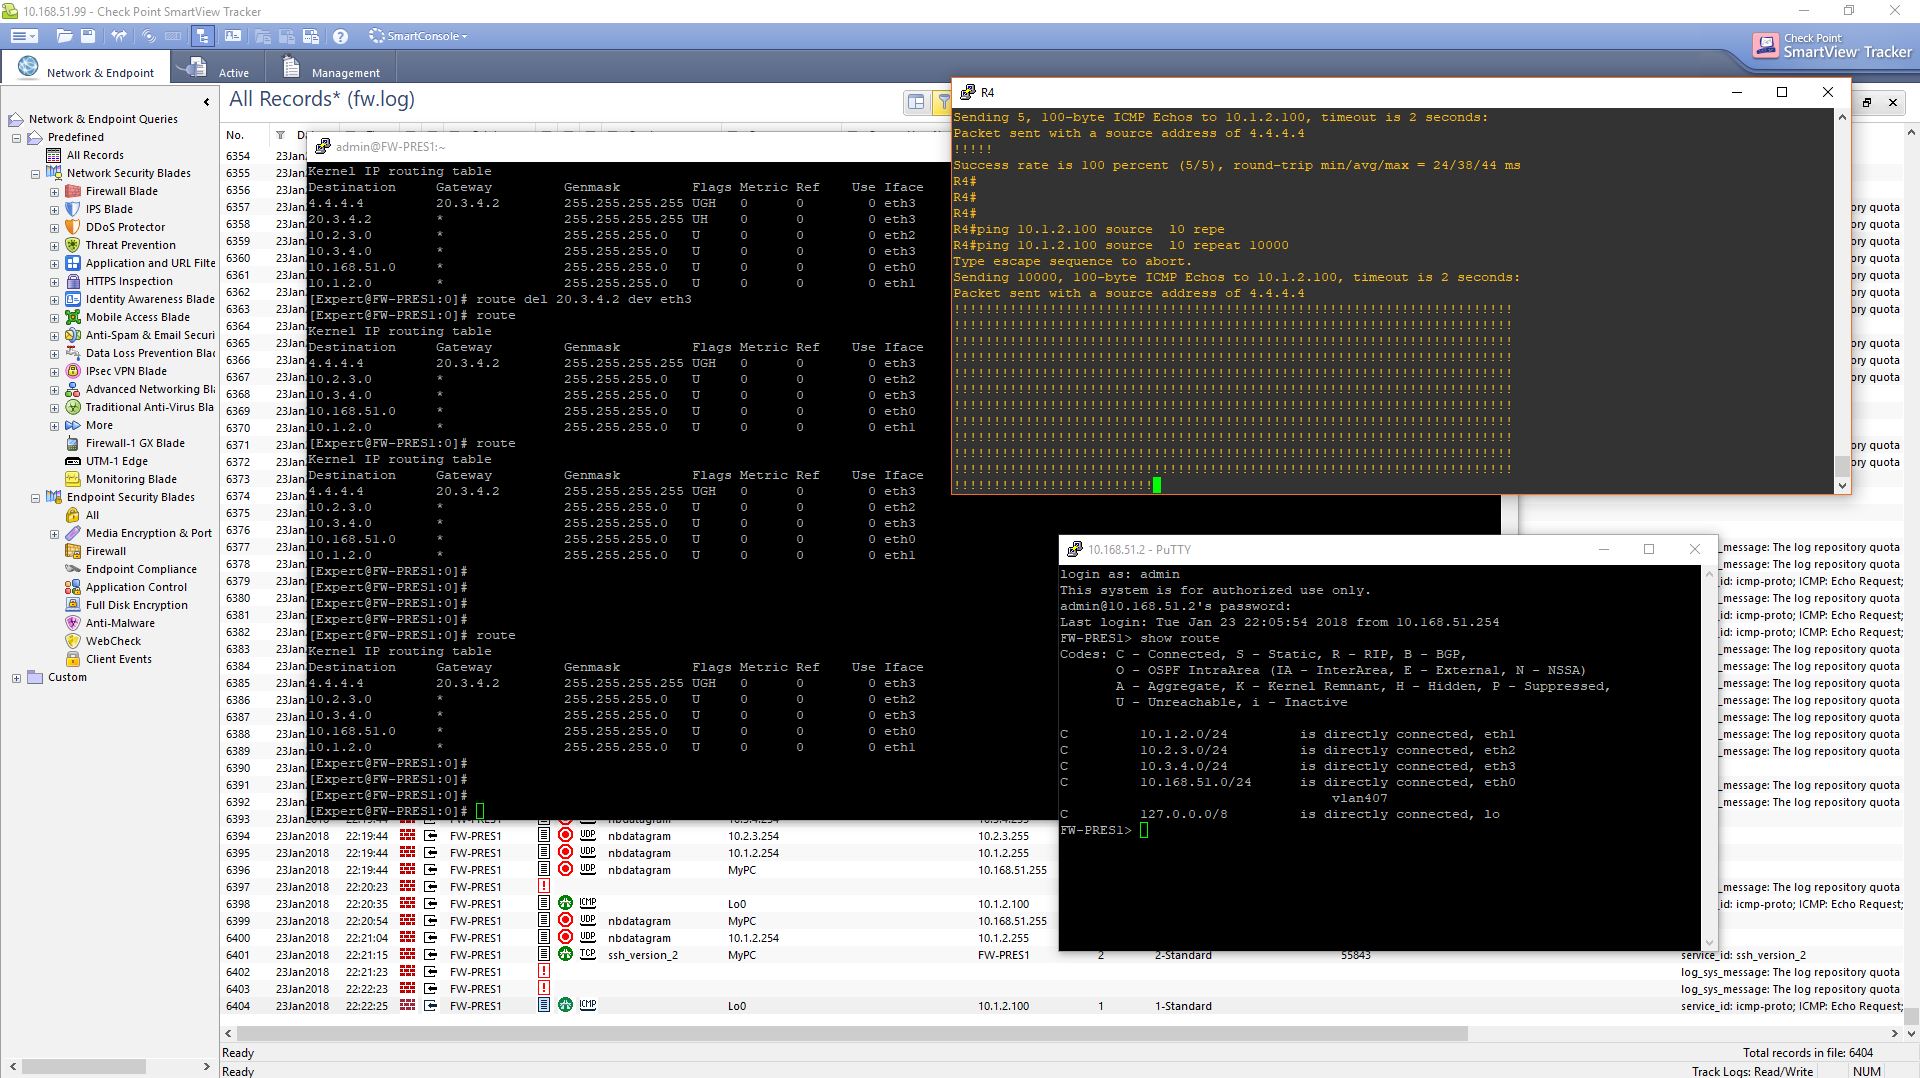Select log record 6401 ssh_version_2 service
The height and width of the screenshot is (1078, 1920).
pyautogui.click(x=643, y=955)
